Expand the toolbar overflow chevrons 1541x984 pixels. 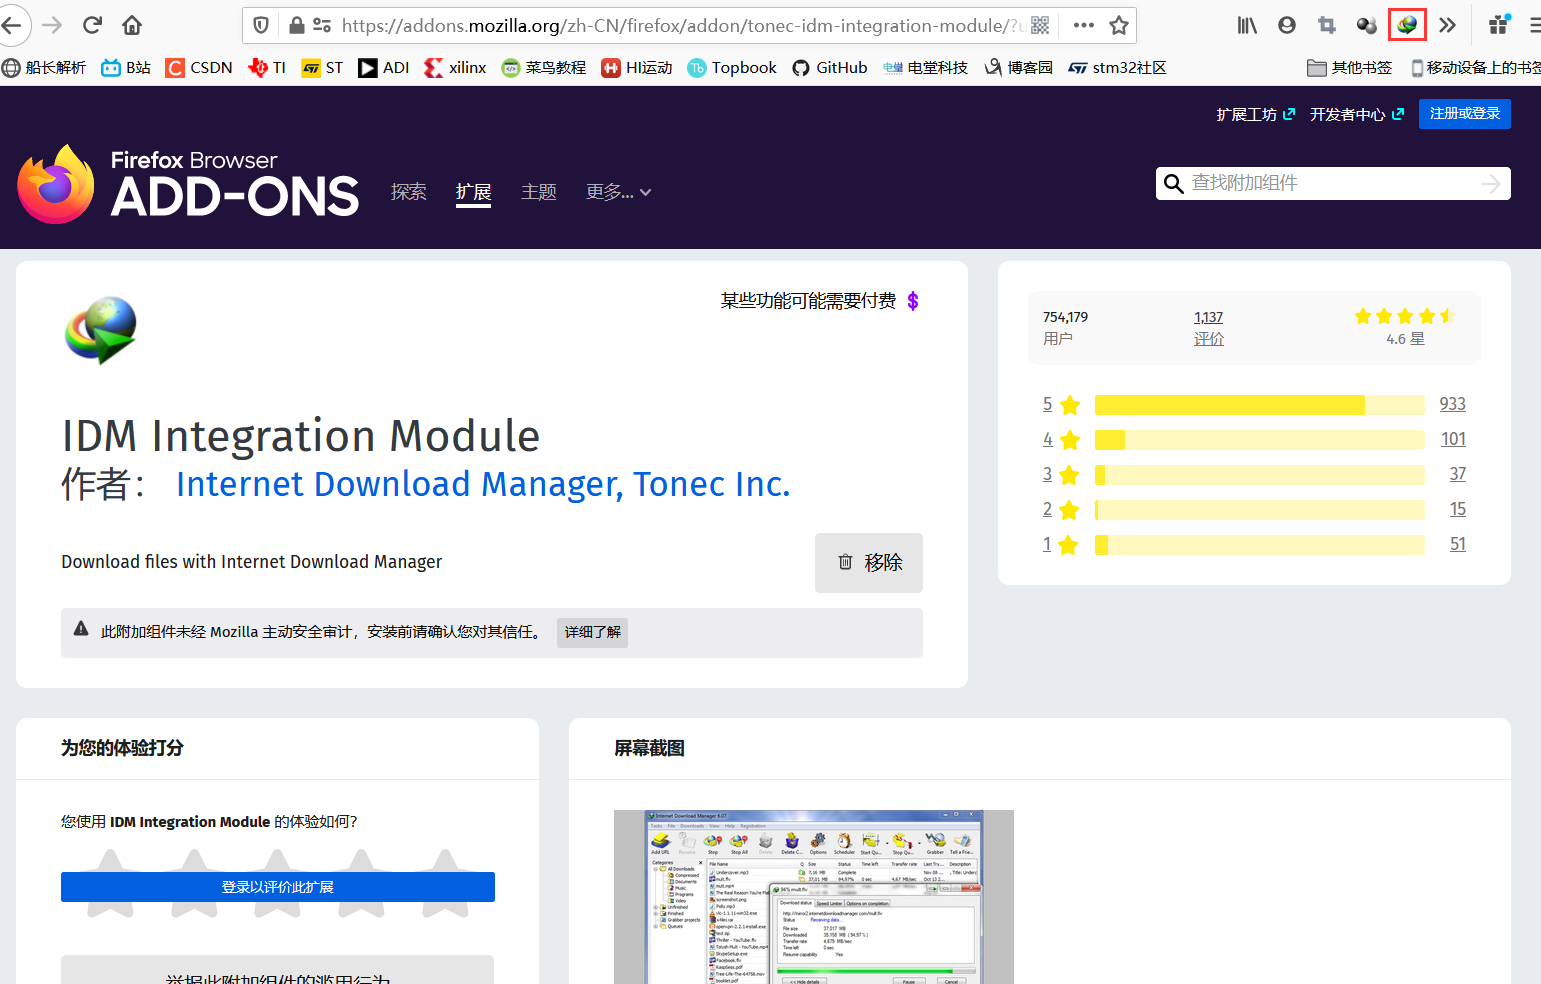[1447, 25]
